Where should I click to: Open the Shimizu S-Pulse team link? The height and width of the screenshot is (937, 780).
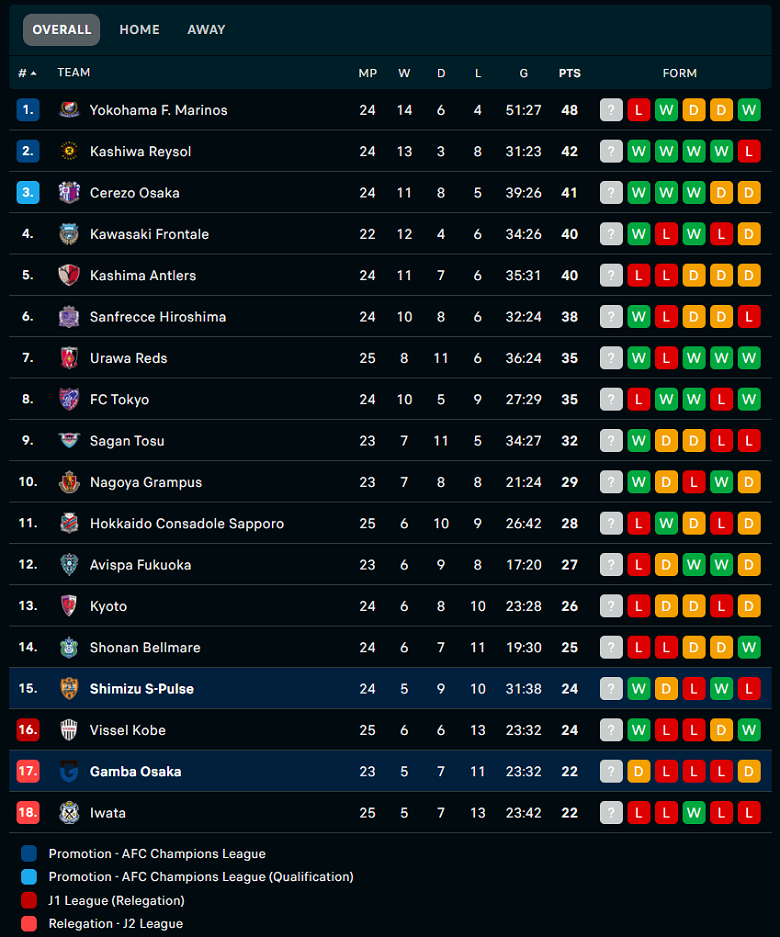pos(142,688)
